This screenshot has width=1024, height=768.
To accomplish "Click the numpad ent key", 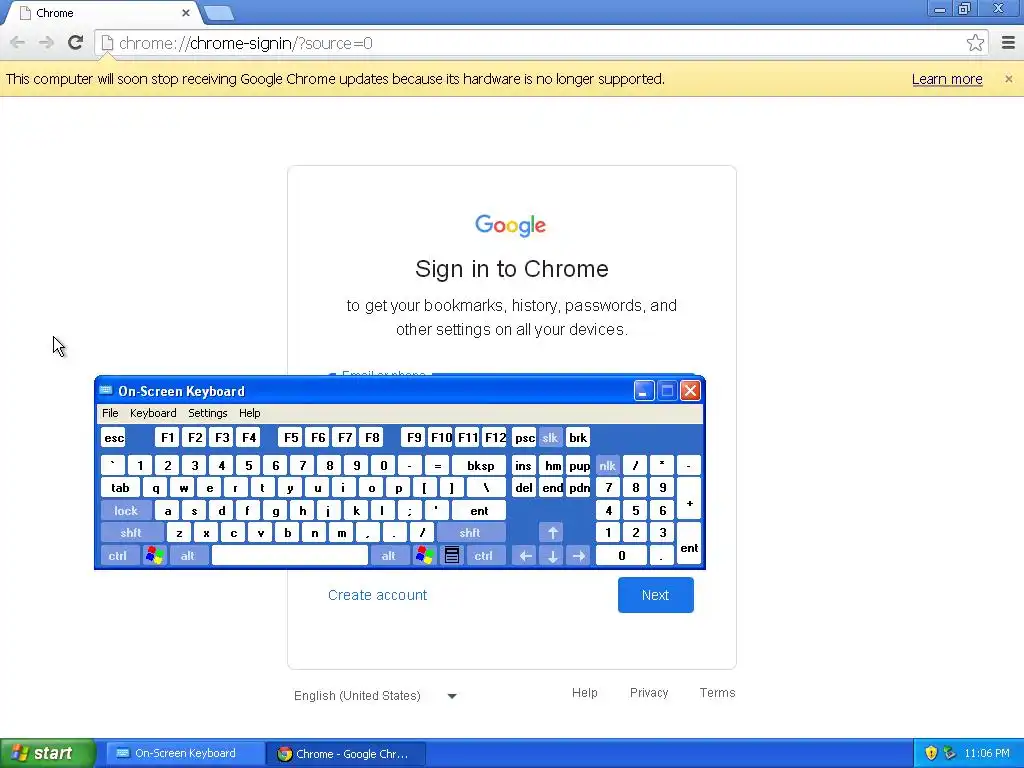I will pyautogui.click(x=689, y=545).
